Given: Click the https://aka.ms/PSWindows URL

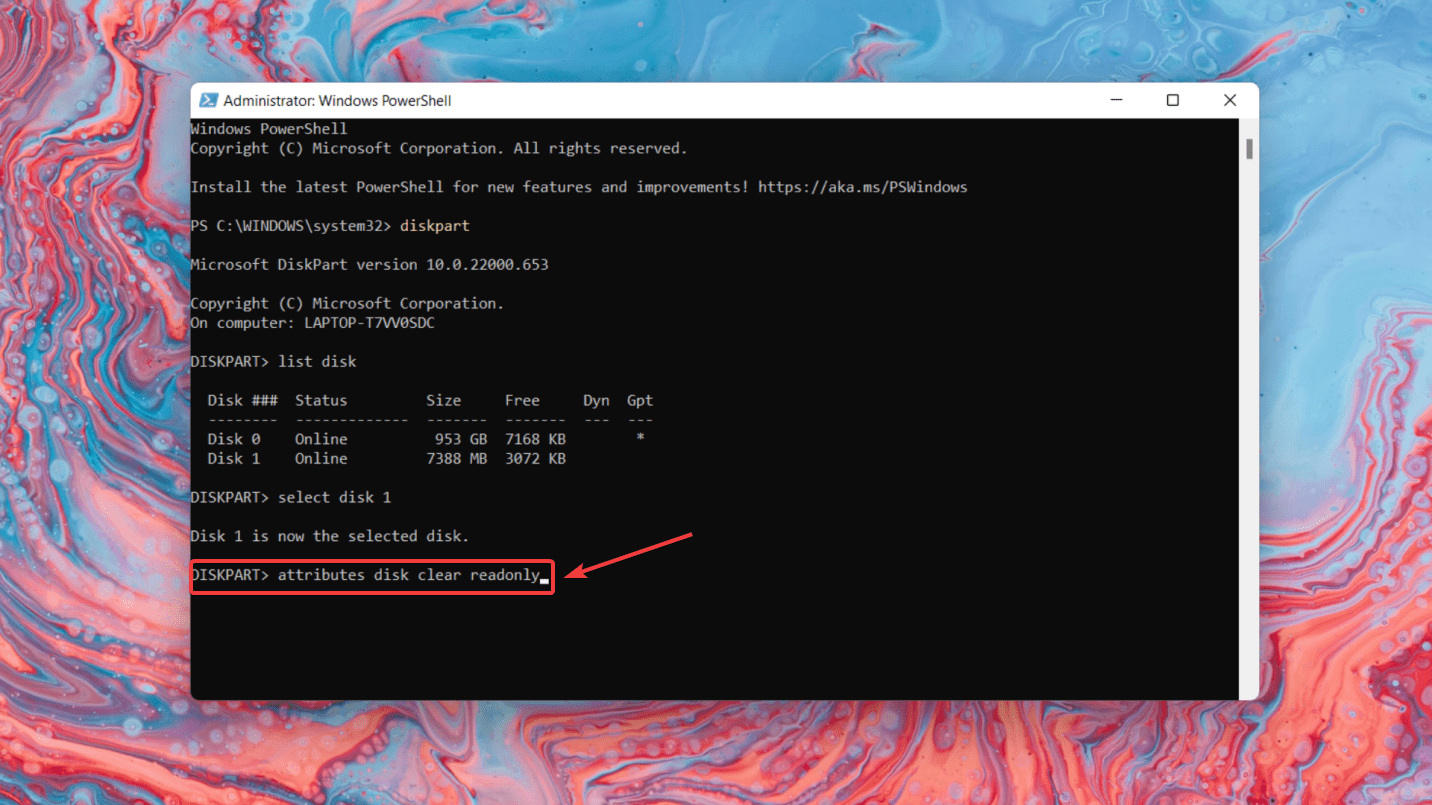Looking at the screenshot, I should (x=863, y=187).
